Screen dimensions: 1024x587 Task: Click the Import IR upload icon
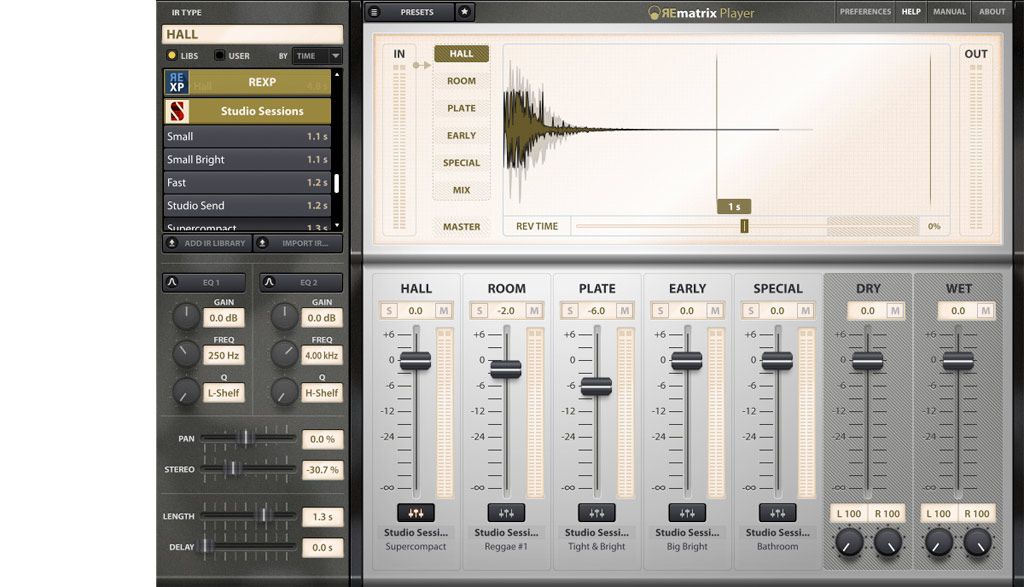click(x=262, y=243)
